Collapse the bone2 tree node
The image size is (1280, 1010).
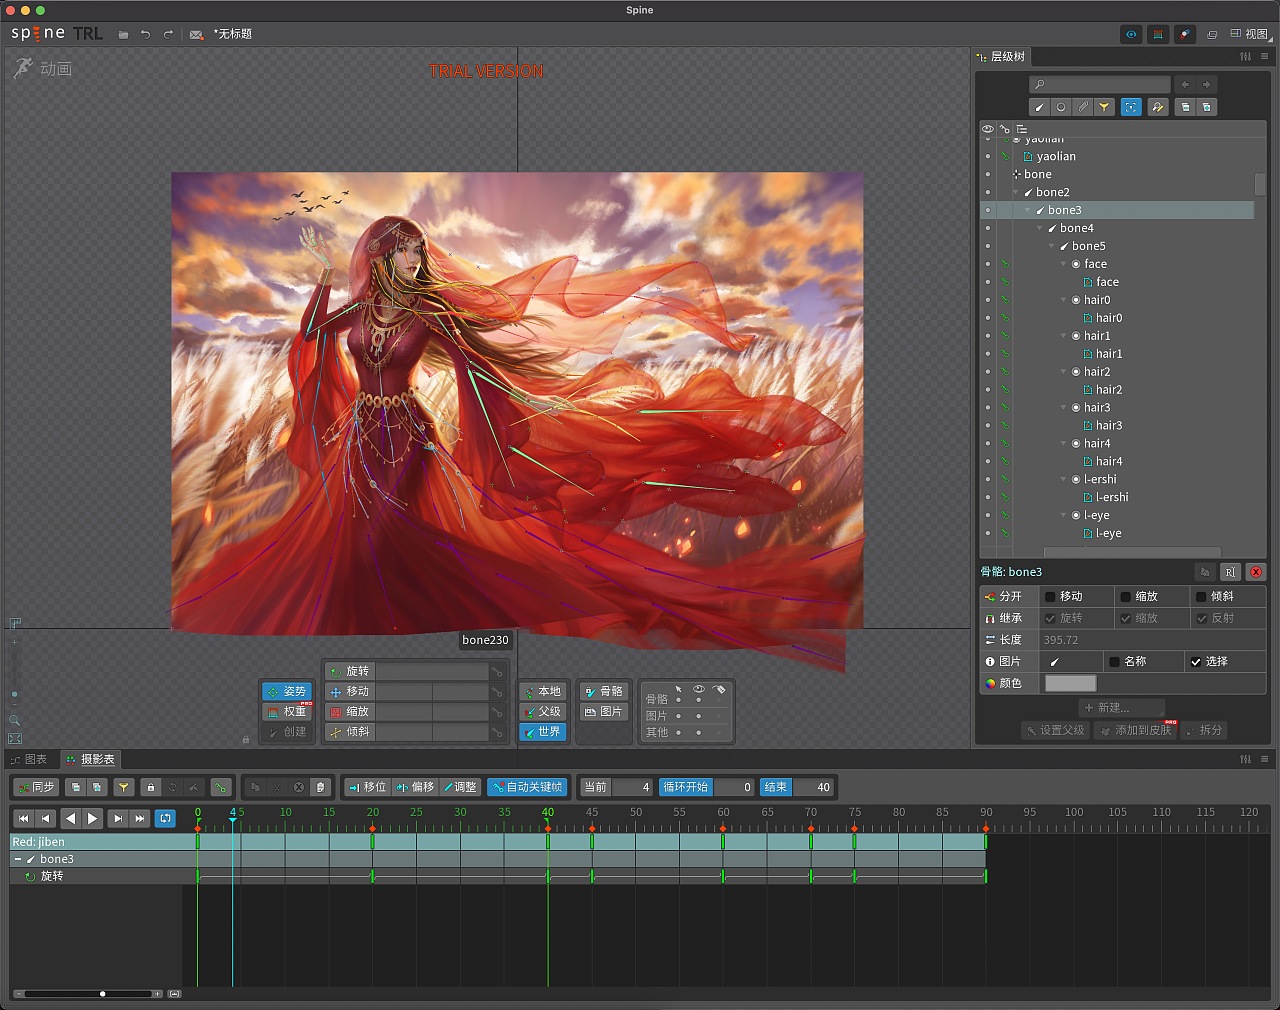[x=1016, y=192]
